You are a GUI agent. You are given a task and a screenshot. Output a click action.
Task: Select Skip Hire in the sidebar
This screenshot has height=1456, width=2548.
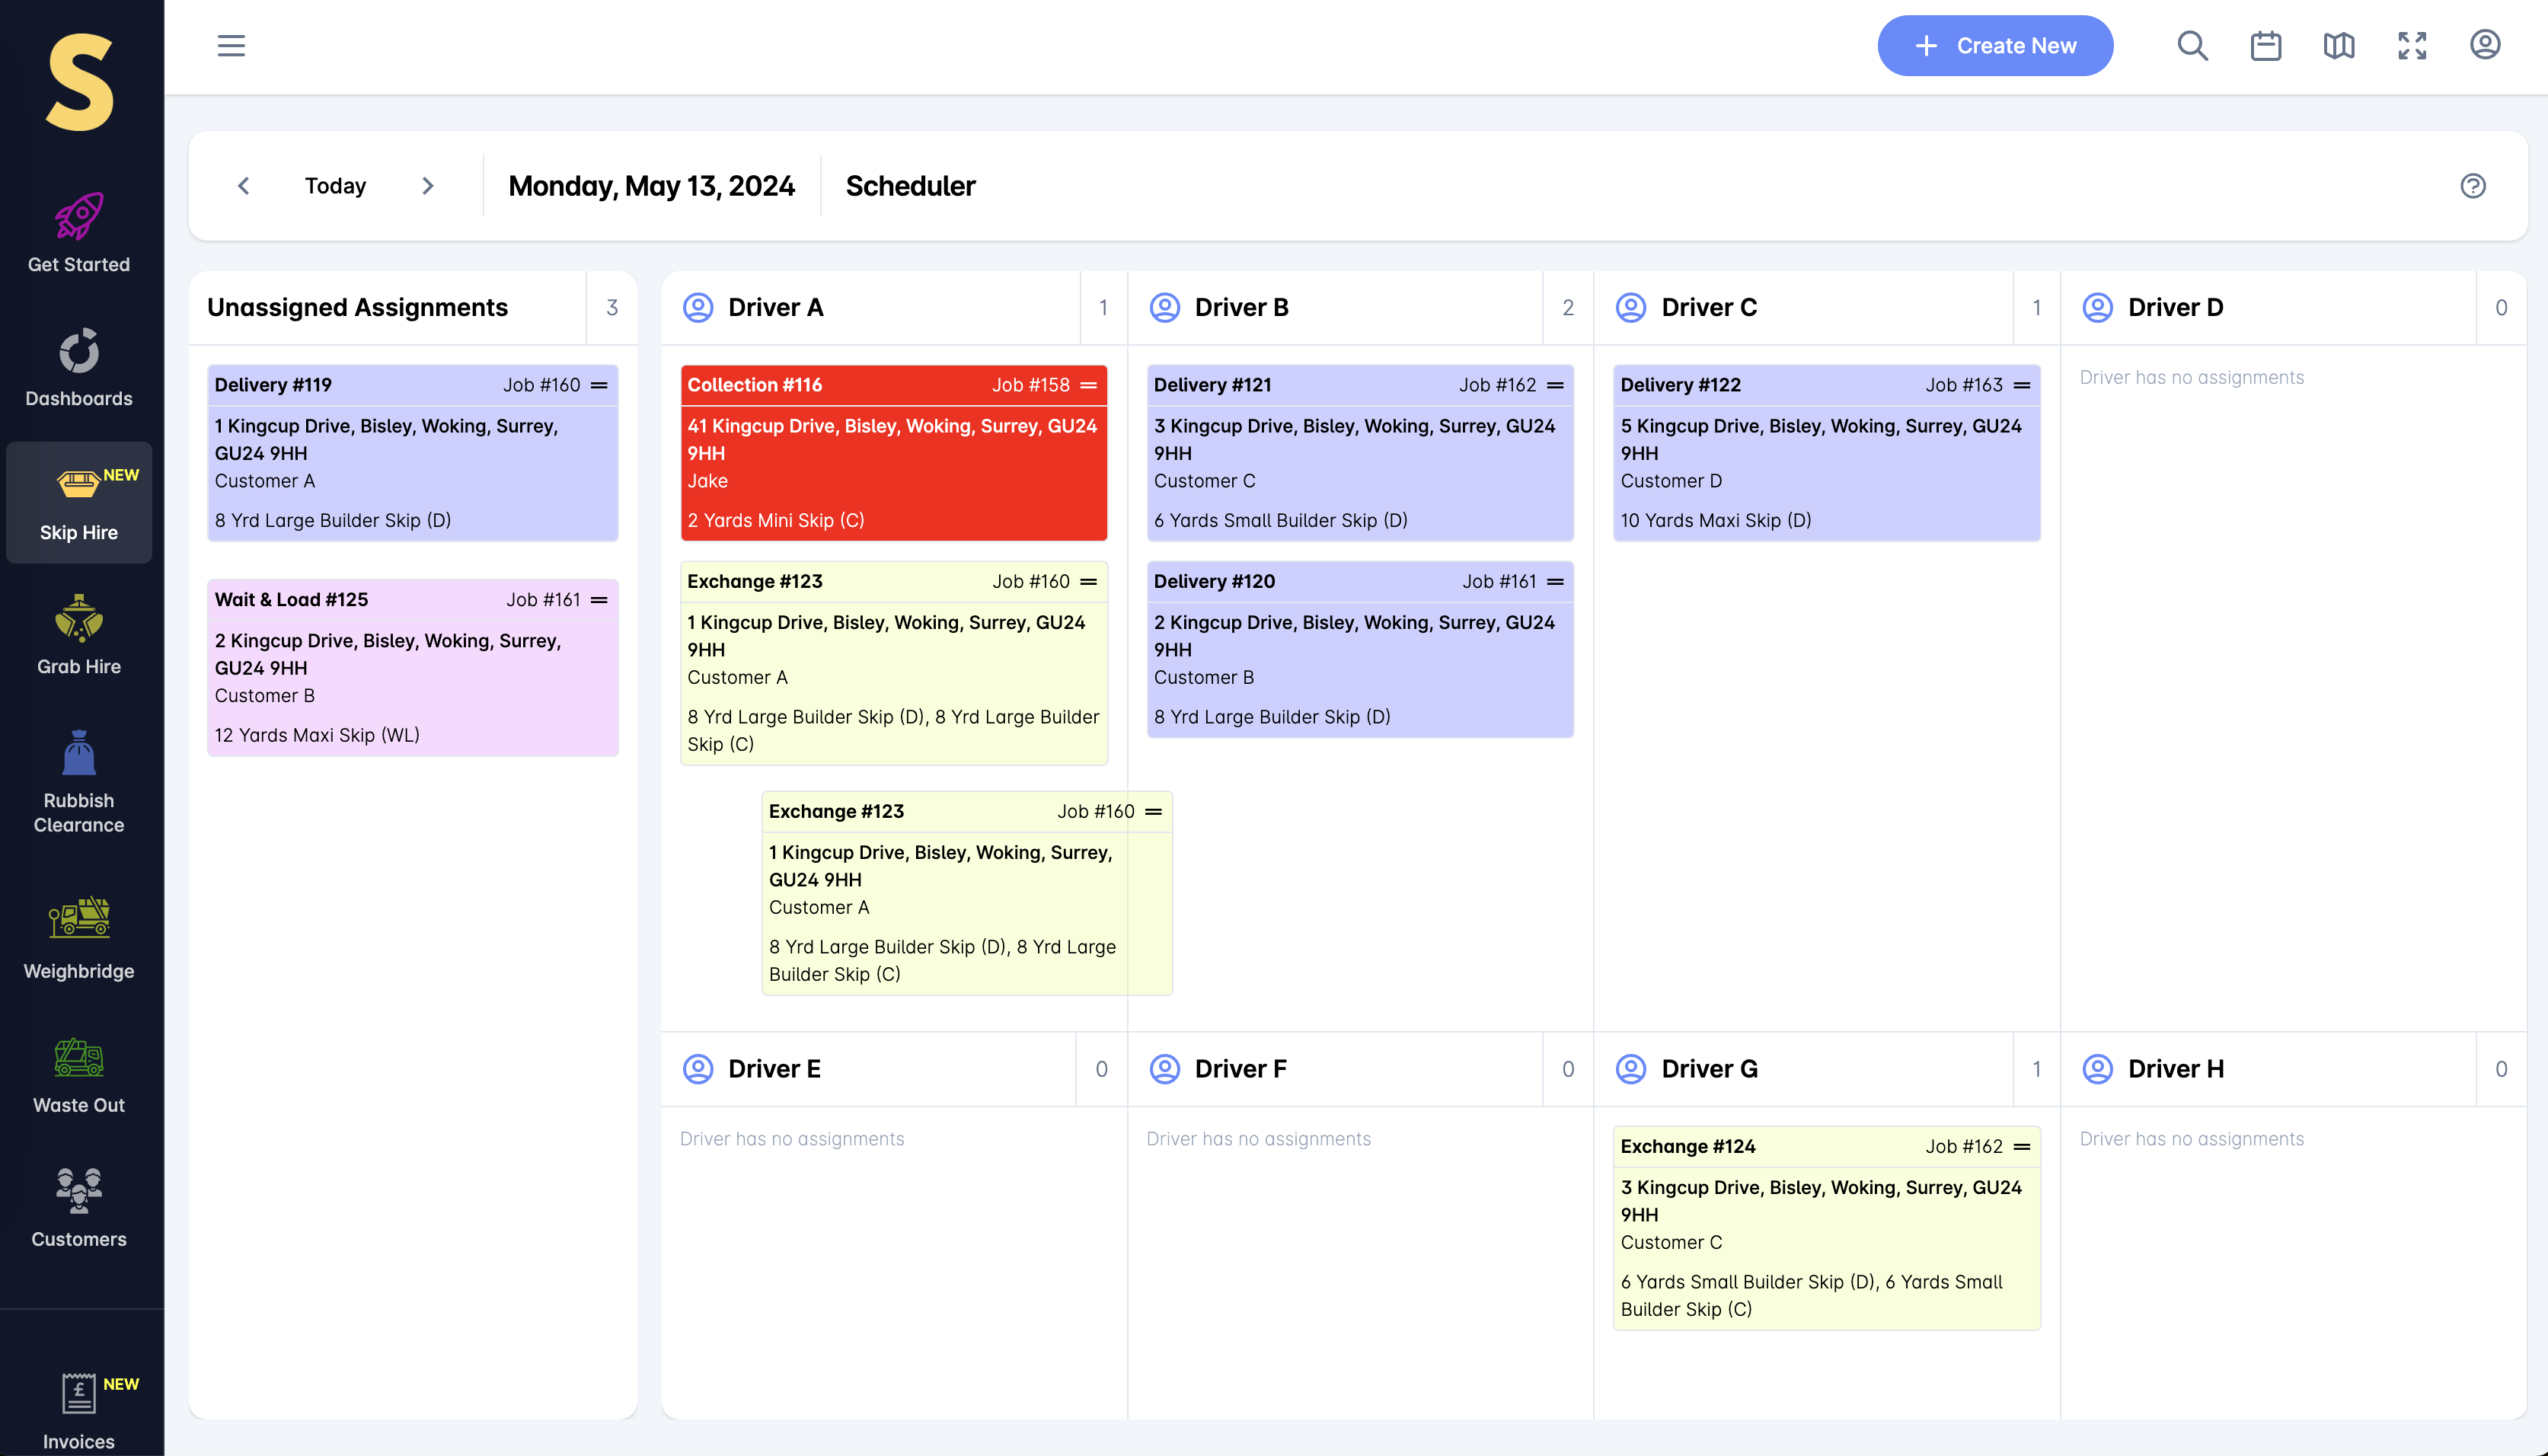coord(79,502)
